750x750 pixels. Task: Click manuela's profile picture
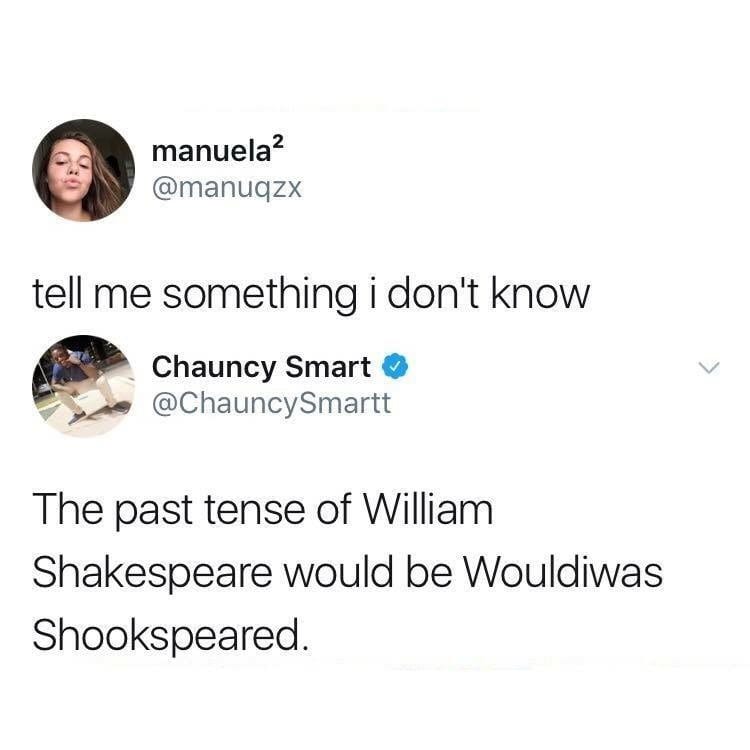(x=83, y=170)
